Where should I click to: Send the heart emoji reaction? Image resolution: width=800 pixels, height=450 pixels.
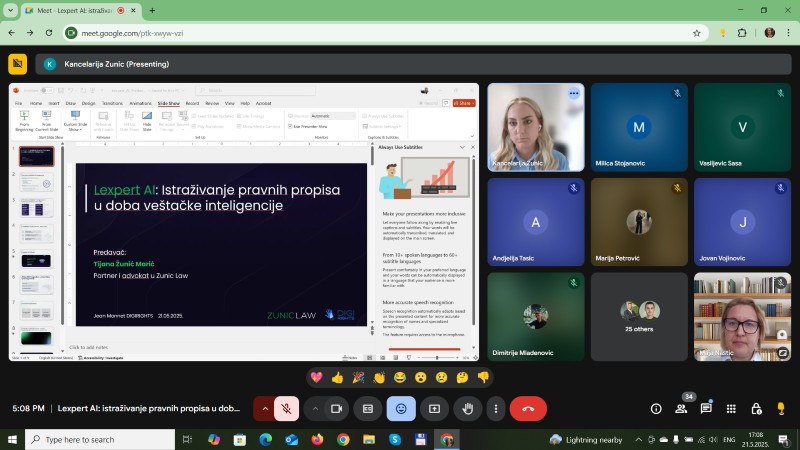point(317,378)
